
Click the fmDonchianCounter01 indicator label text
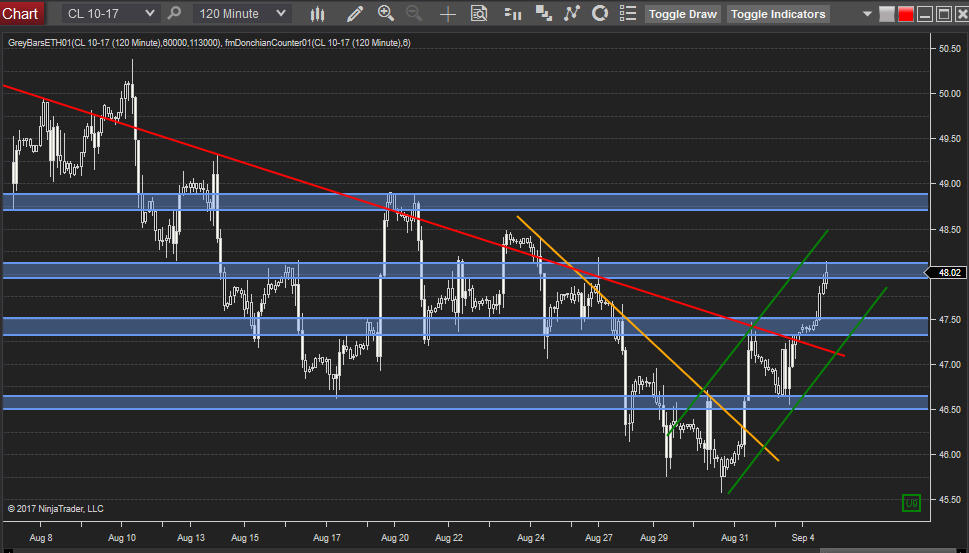pos(318,43)
